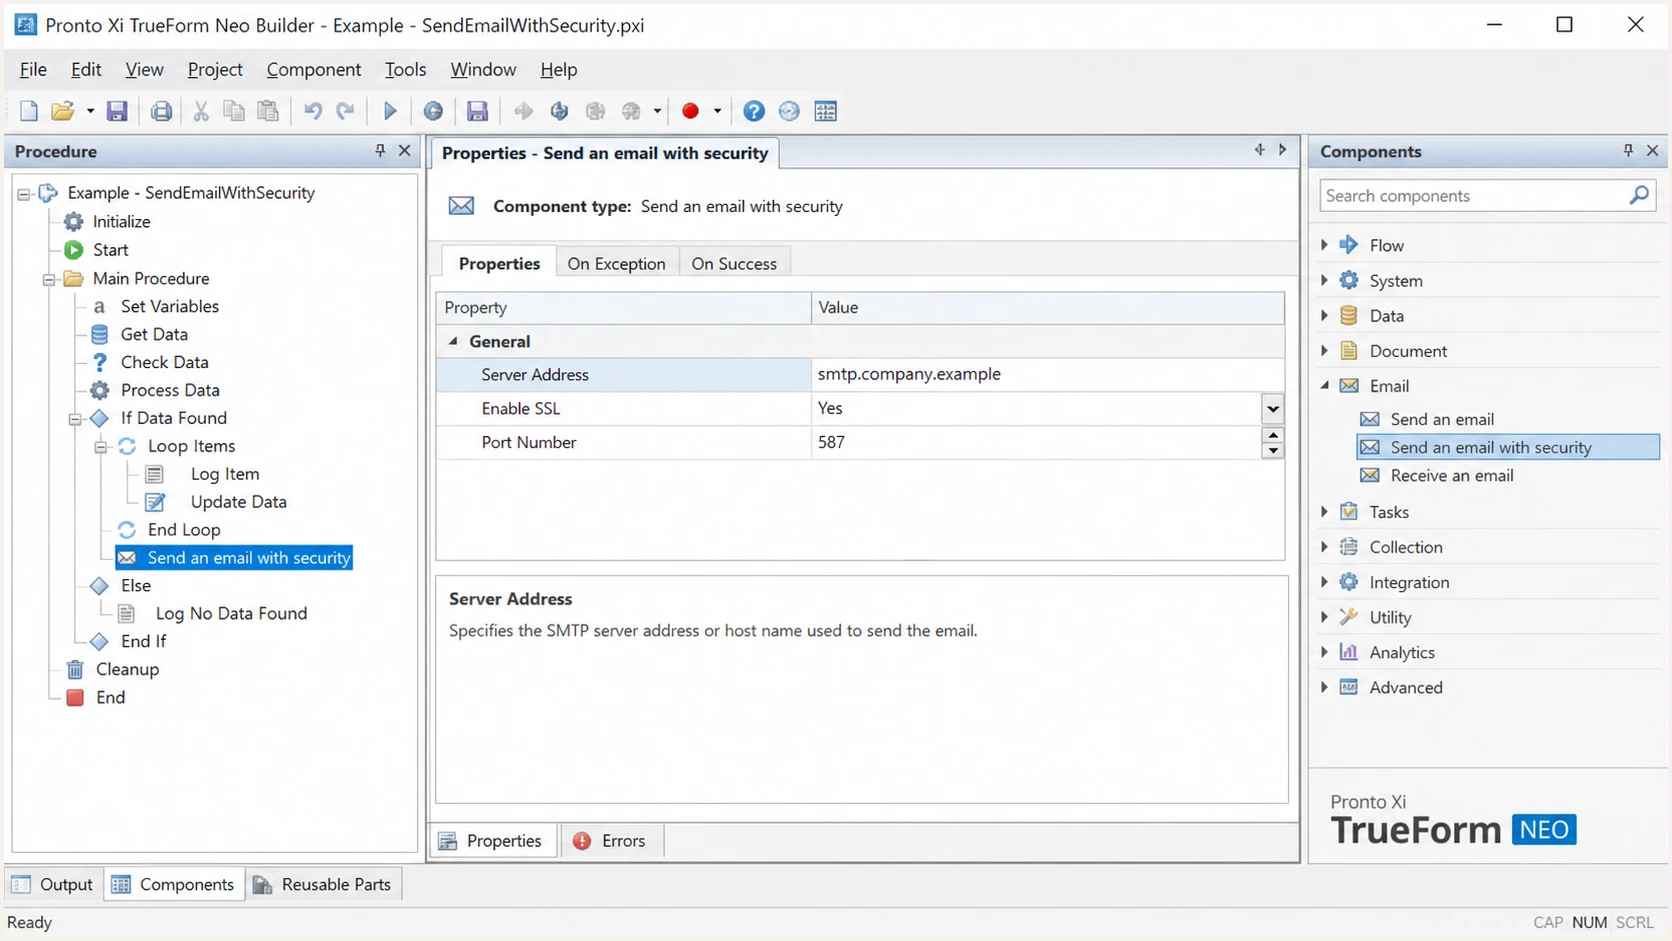Collapse the Email component category

1324,385
